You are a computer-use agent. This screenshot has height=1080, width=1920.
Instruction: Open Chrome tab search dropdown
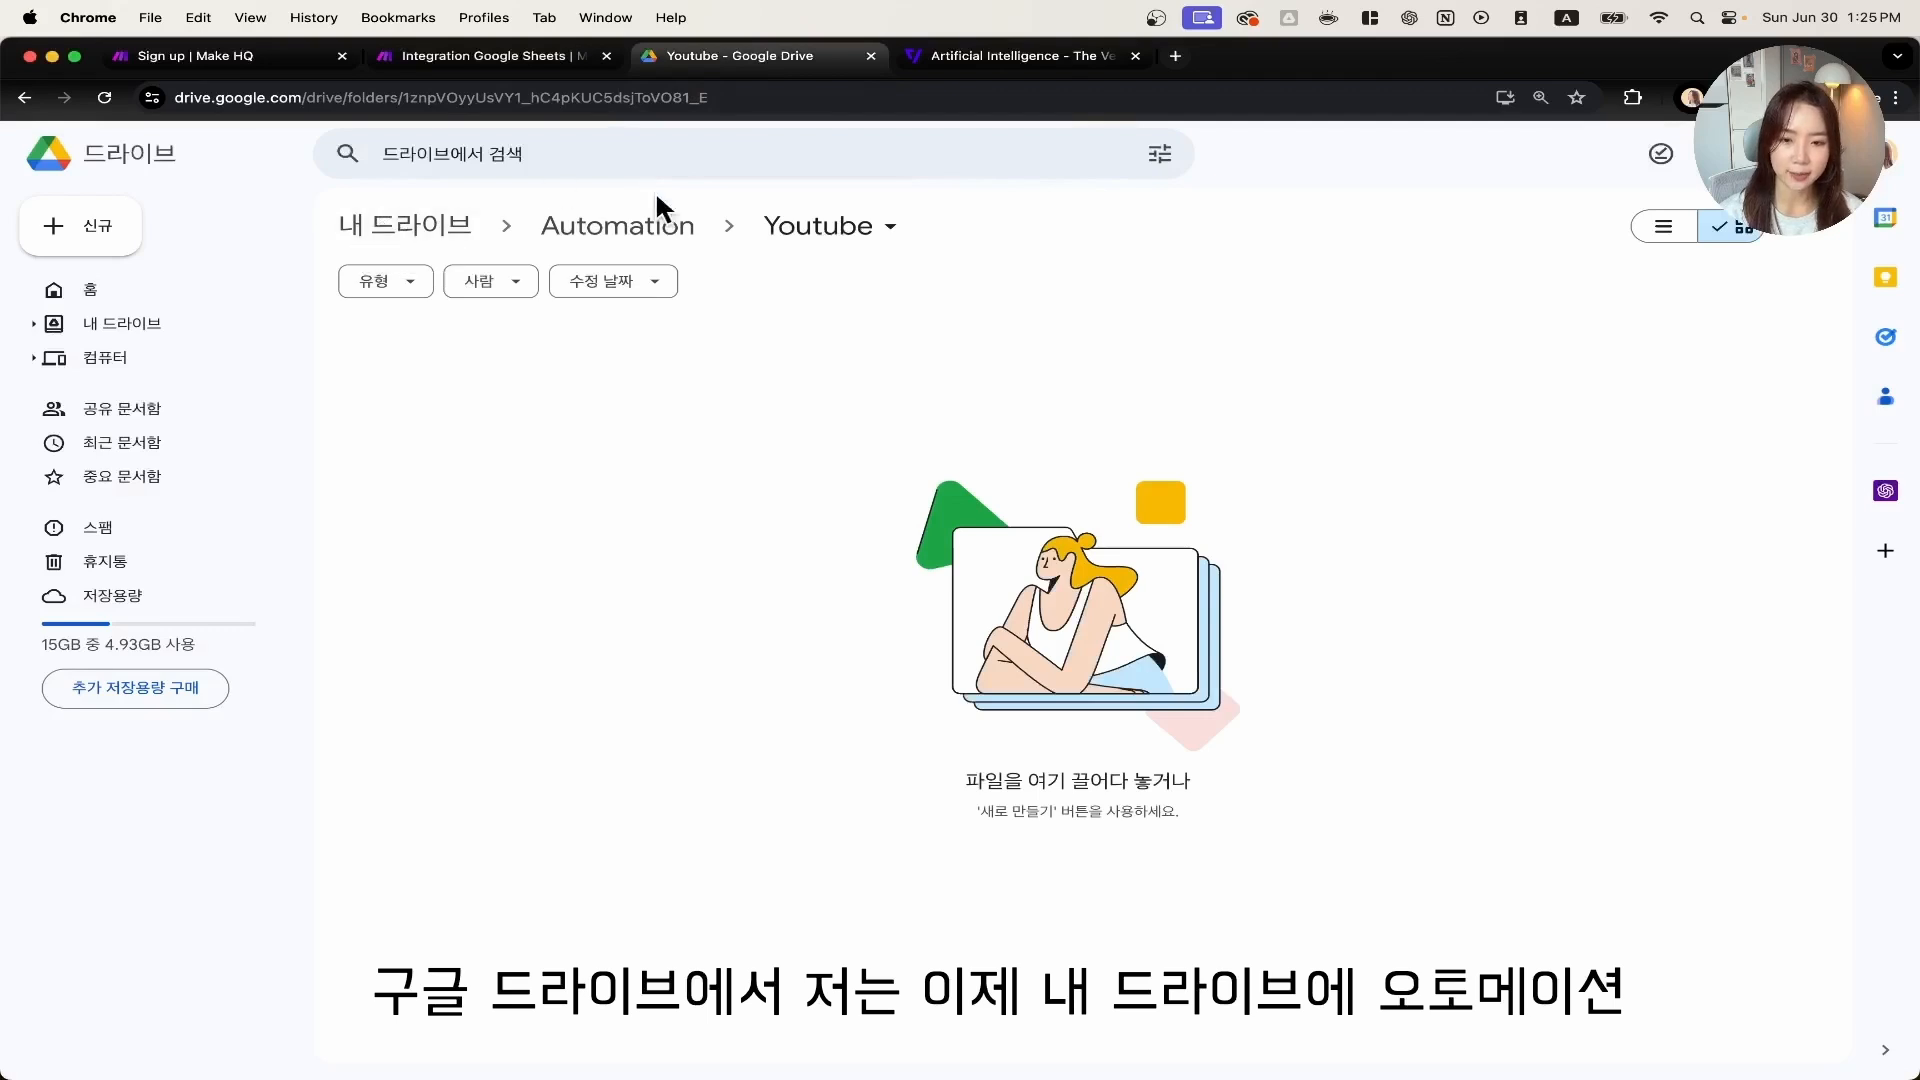(x=1897, y=56)
